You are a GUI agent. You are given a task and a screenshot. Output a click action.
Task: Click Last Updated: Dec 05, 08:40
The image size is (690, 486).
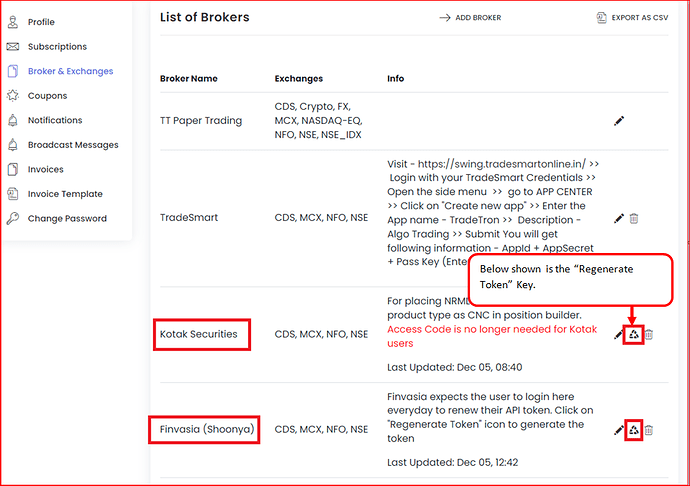[x=455, y=367]
